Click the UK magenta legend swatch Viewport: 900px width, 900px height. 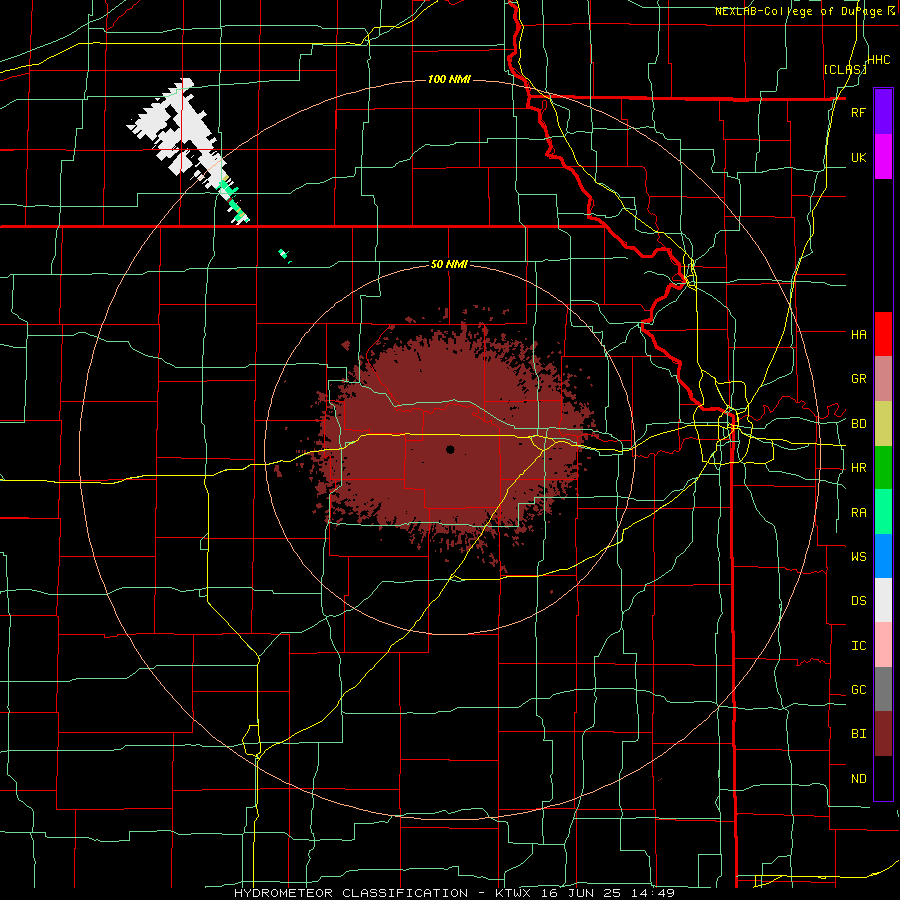point(883,157)
